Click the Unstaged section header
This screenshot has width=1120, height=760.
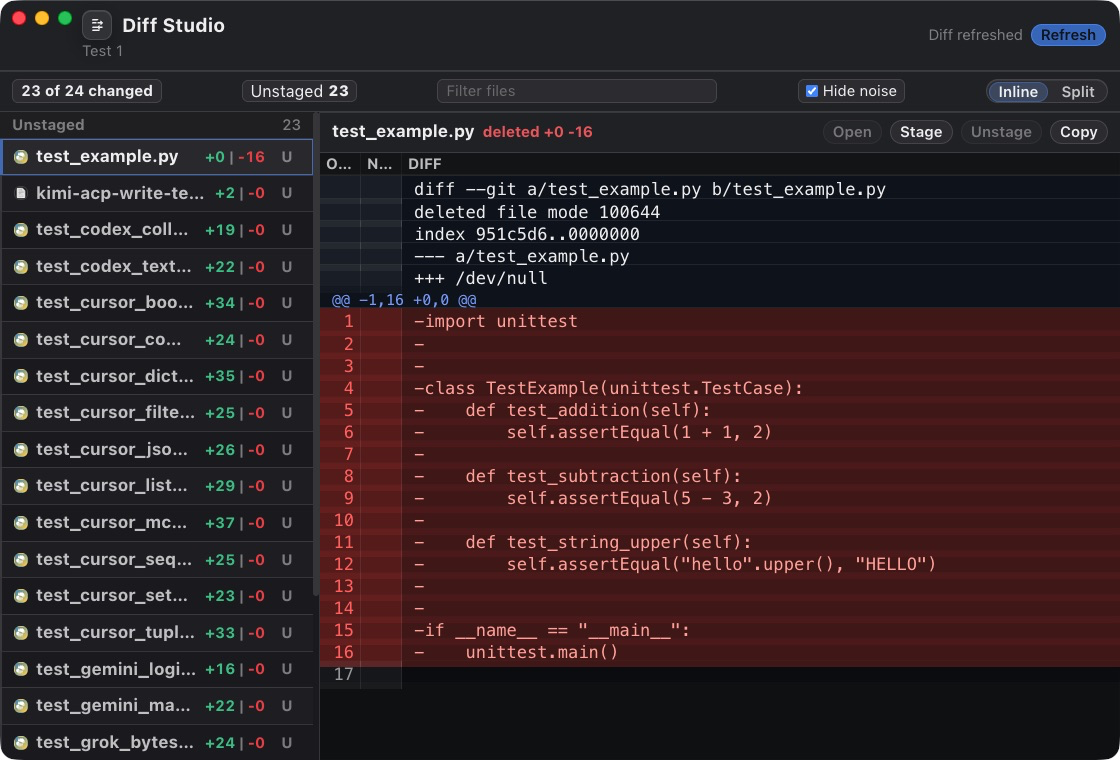click(x=156, y=125)
